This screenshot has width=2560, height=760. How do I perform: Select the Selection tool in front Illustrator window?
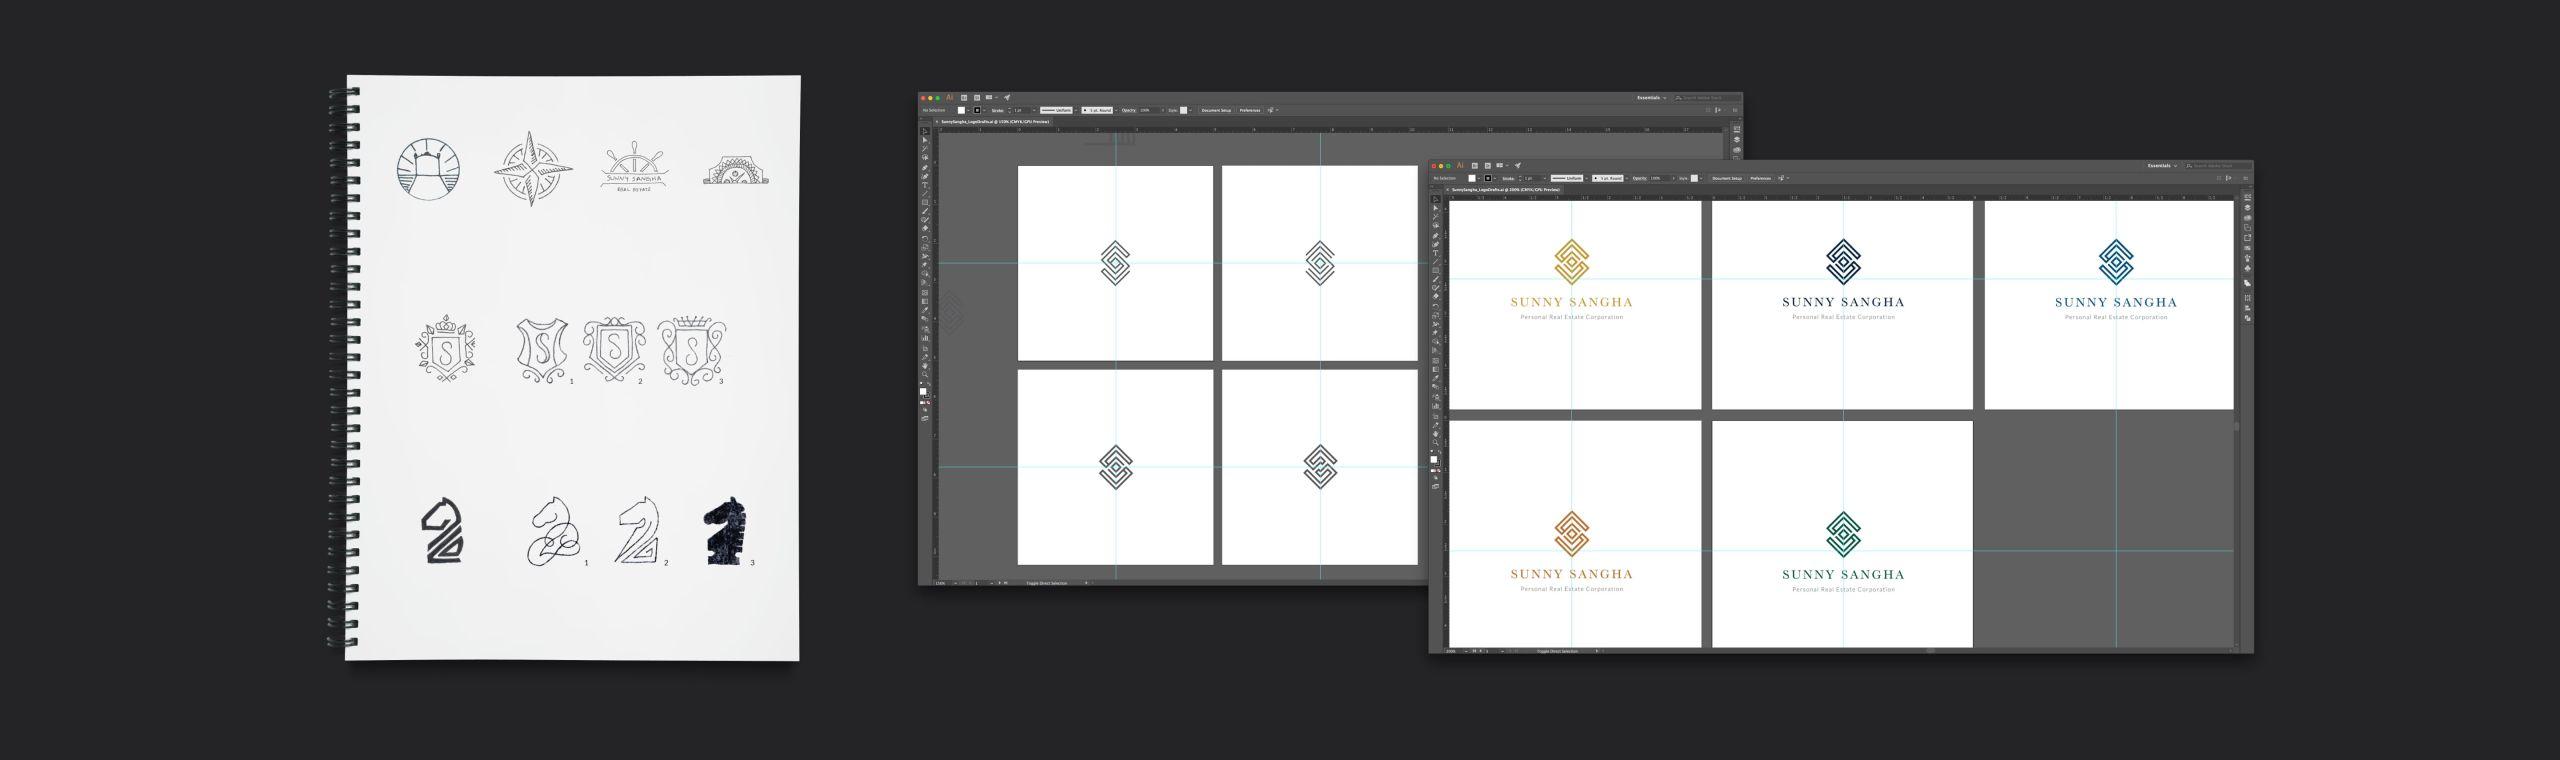(1436, 199)
